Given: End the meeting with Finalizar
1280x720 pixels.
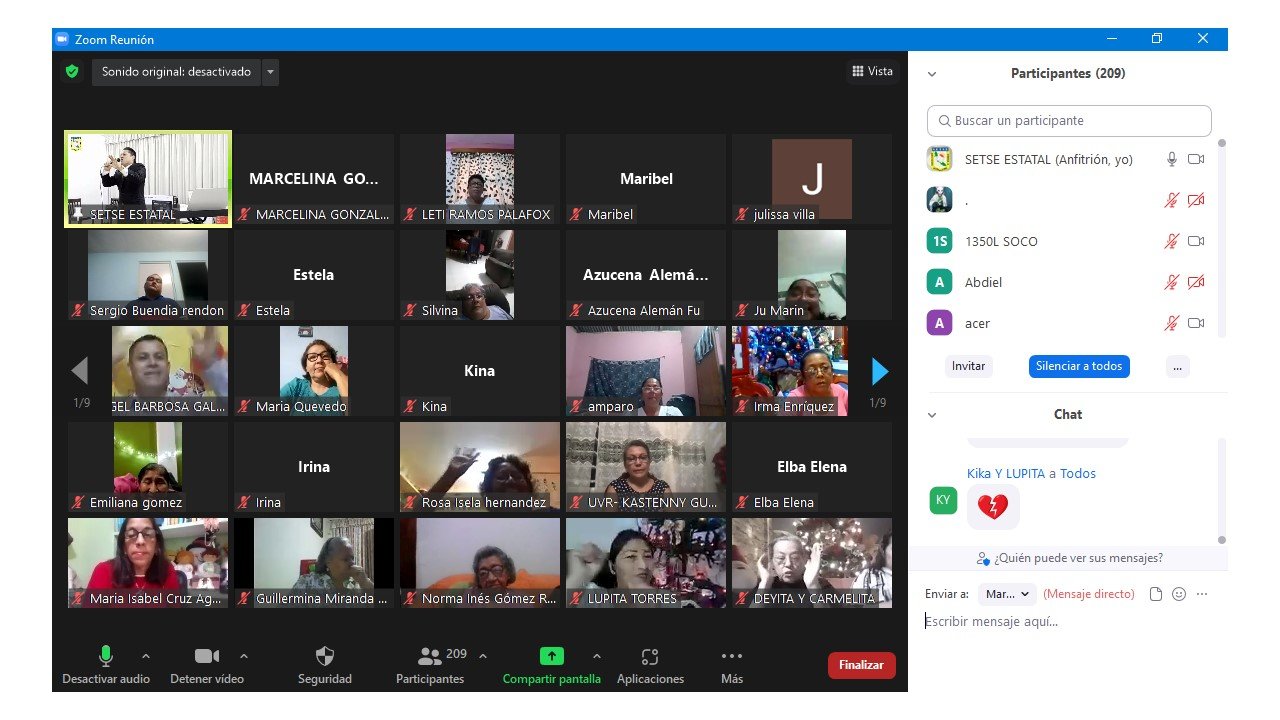Looking at the screenshot, I should (861, 665).
